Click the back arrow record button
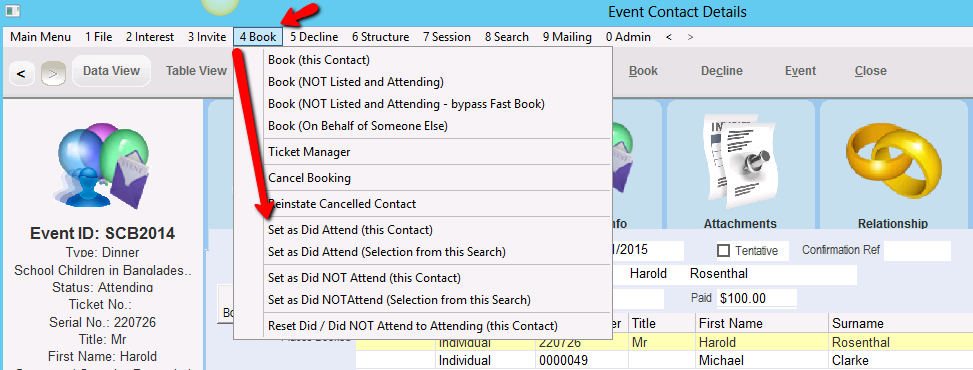The image size is (973, 370). (x=21, y=74)
